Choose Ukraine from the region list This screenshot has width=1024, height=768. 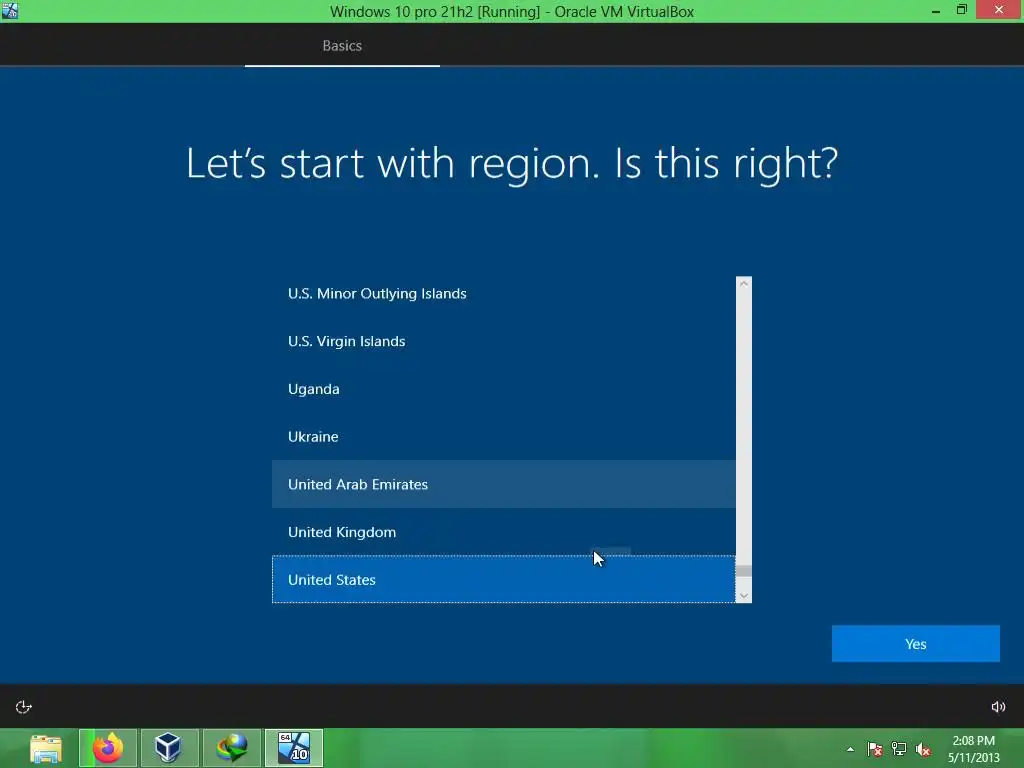(504, 437)
